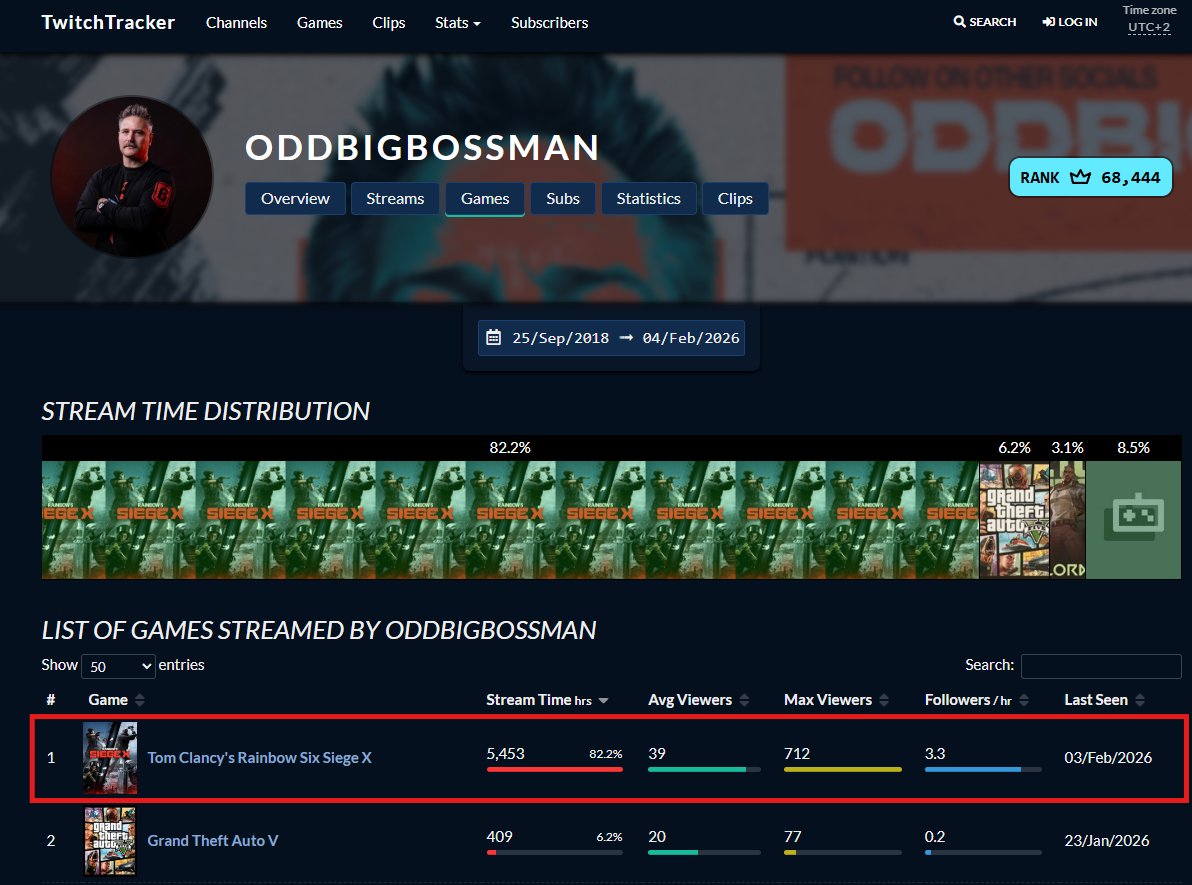Click the Grand Theft Auto distribution segment
1192x885 pixels.
[x=1014, y=520]
